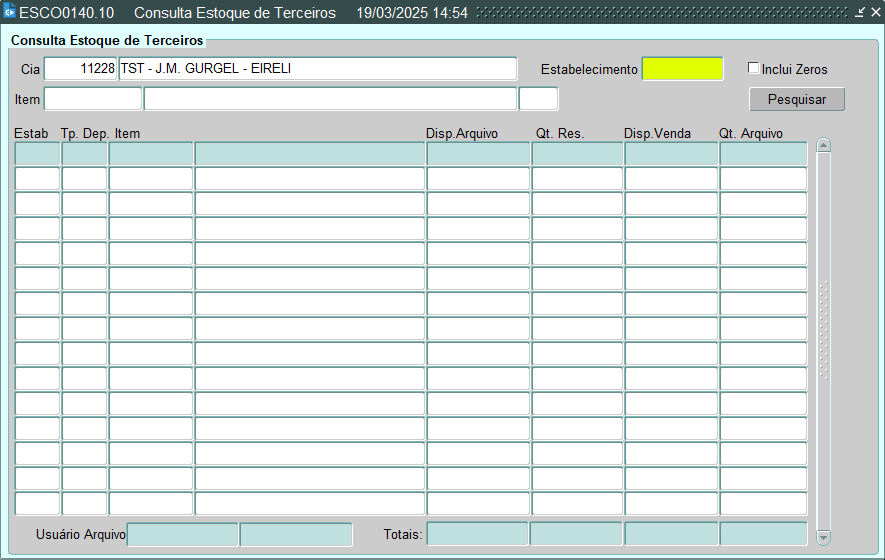This screenshot has width=885, height=560.
Task: Click the first Item code input field
Action: (x=93, y=99)
